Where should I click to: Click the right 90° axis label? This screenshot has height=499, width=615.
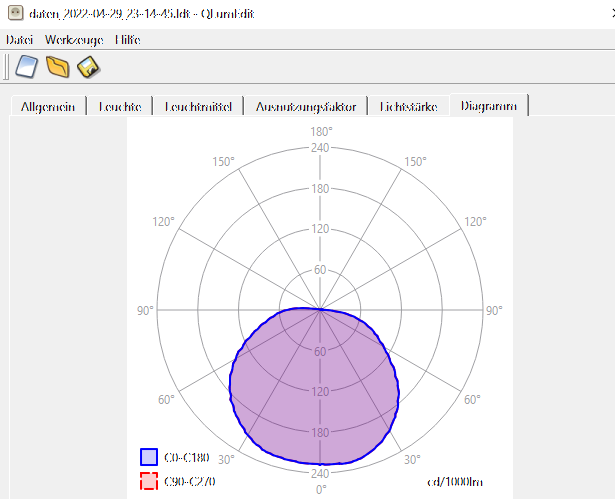click(x=494, y=311)
